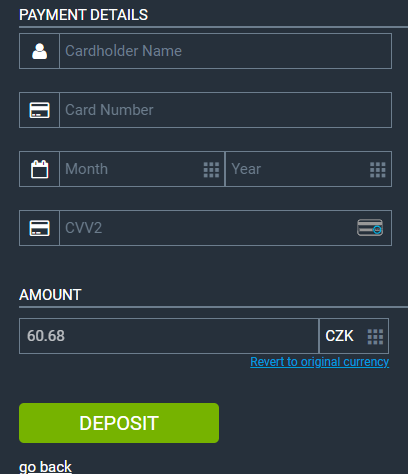Click the grid icon beside CZK
The image size is (408, 474).
click(x=375, y=337)
